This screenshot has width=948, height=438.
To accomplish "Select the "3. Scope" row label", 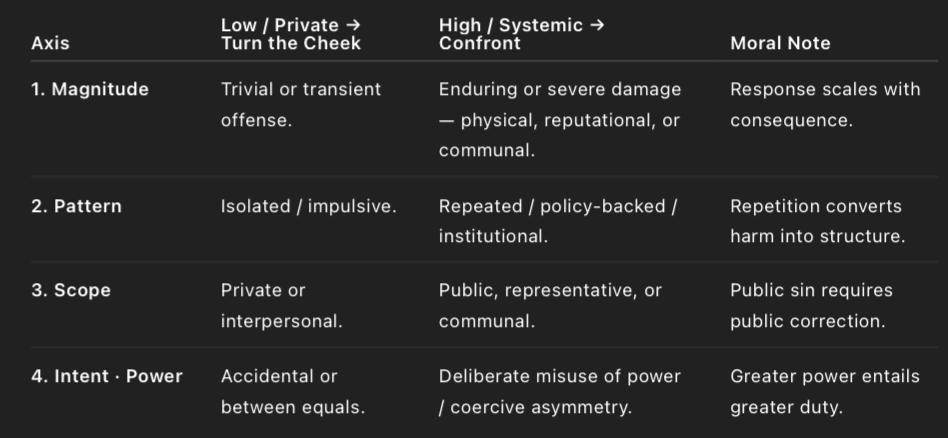I will [71, 291].
